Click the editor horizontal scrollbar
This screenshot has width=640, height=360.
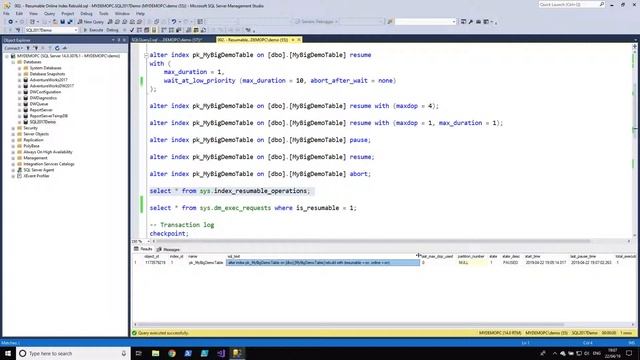372,241
